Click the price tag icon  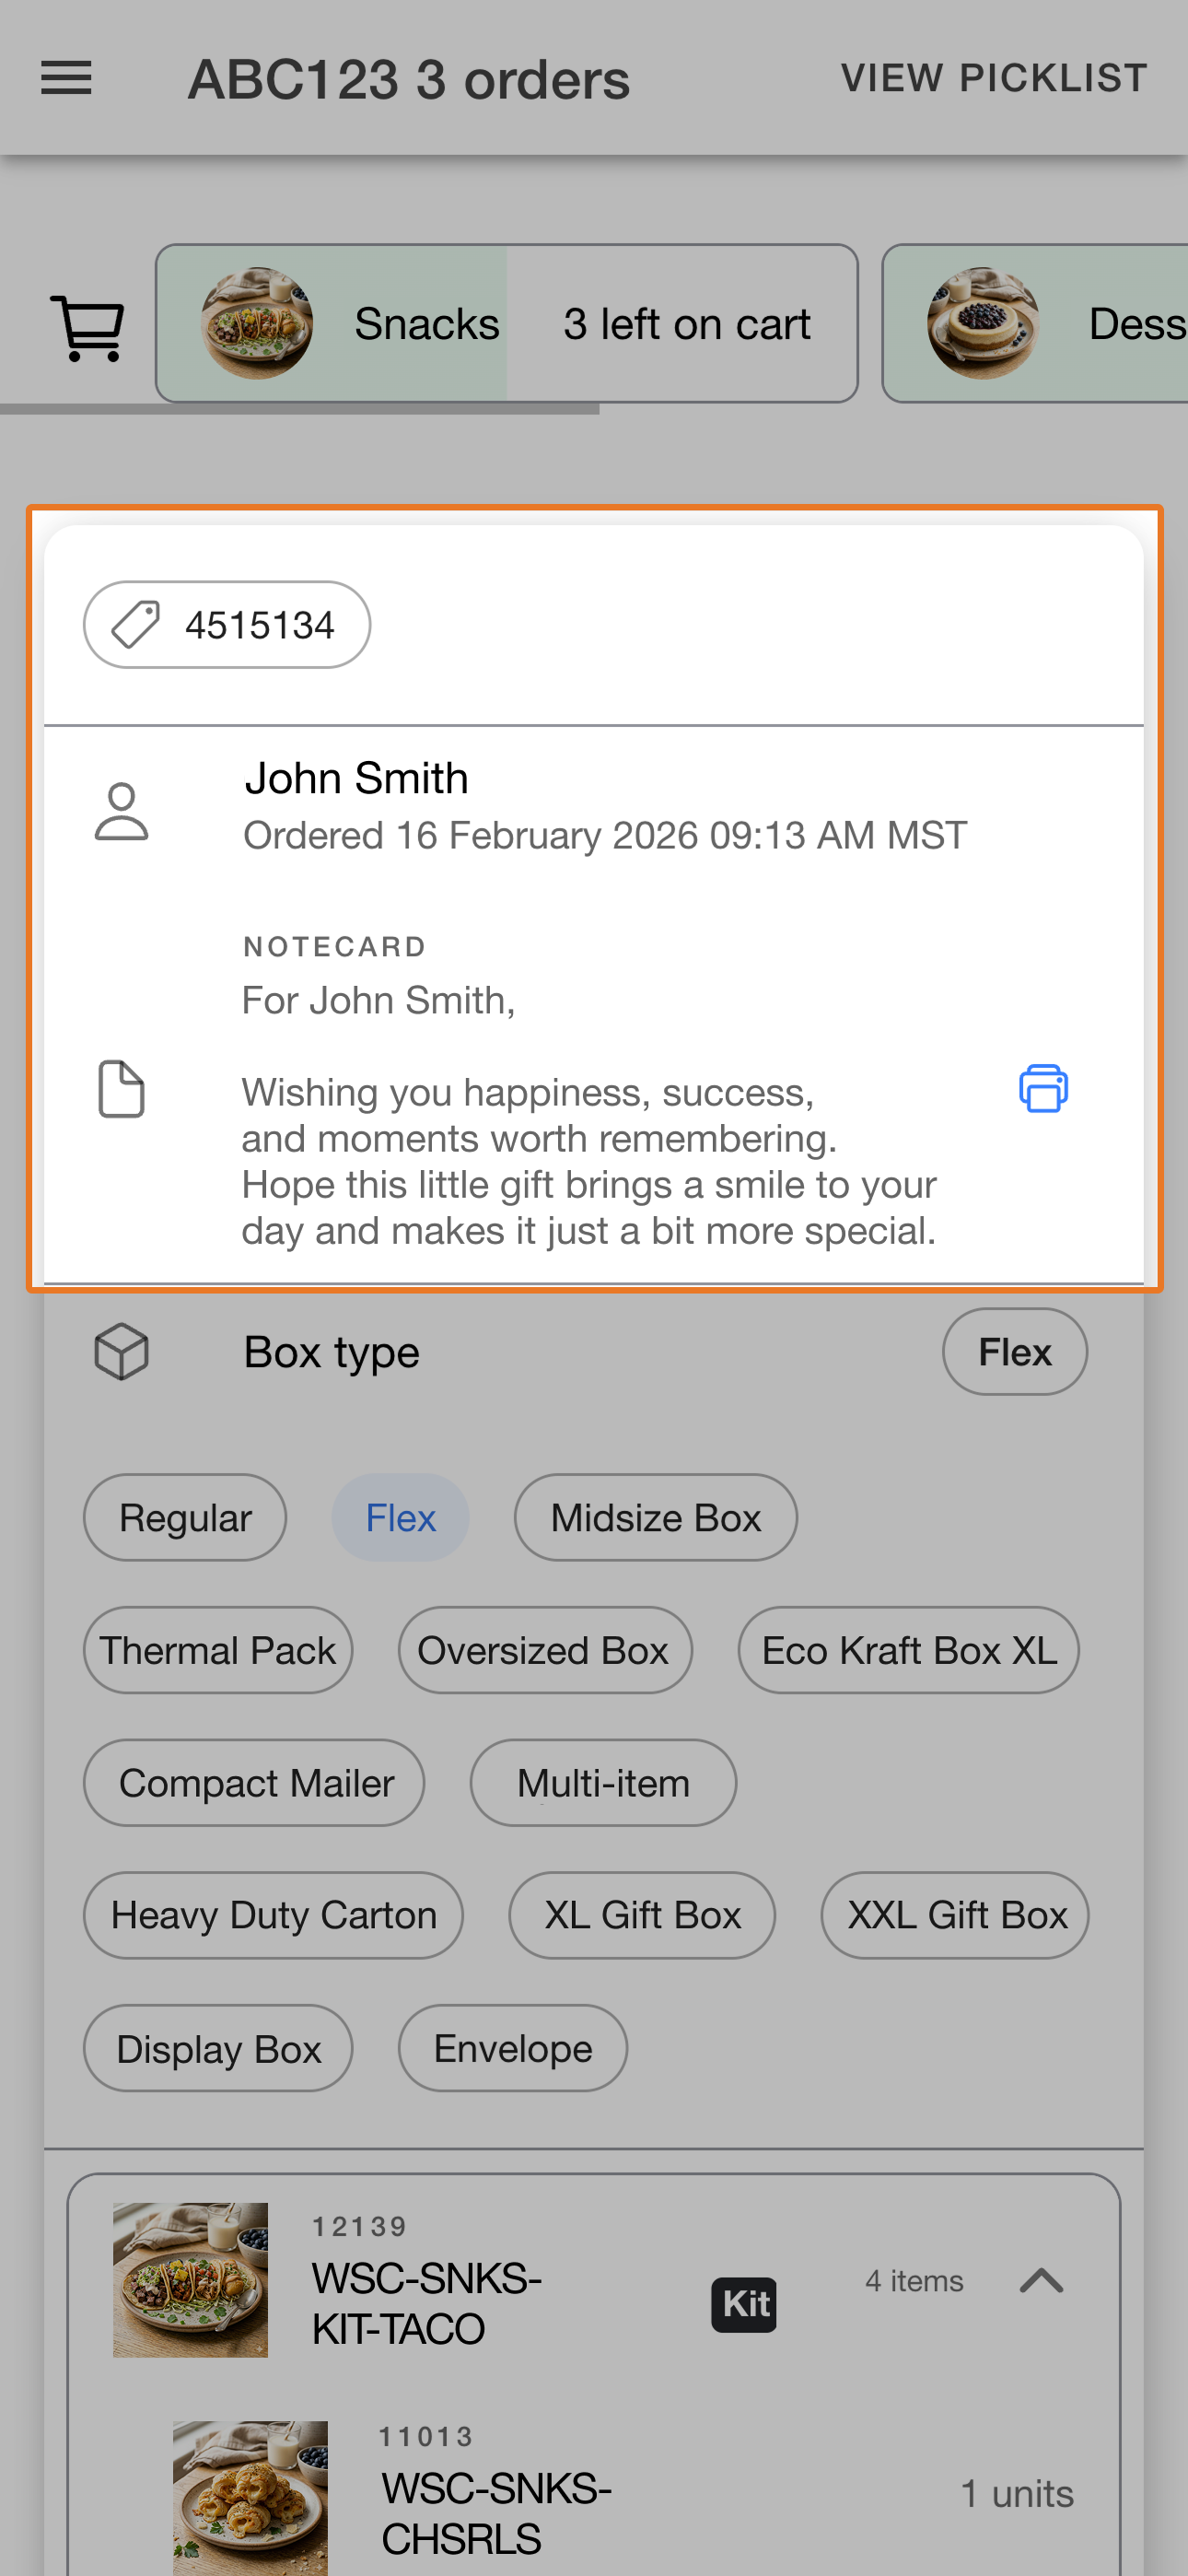135,625
